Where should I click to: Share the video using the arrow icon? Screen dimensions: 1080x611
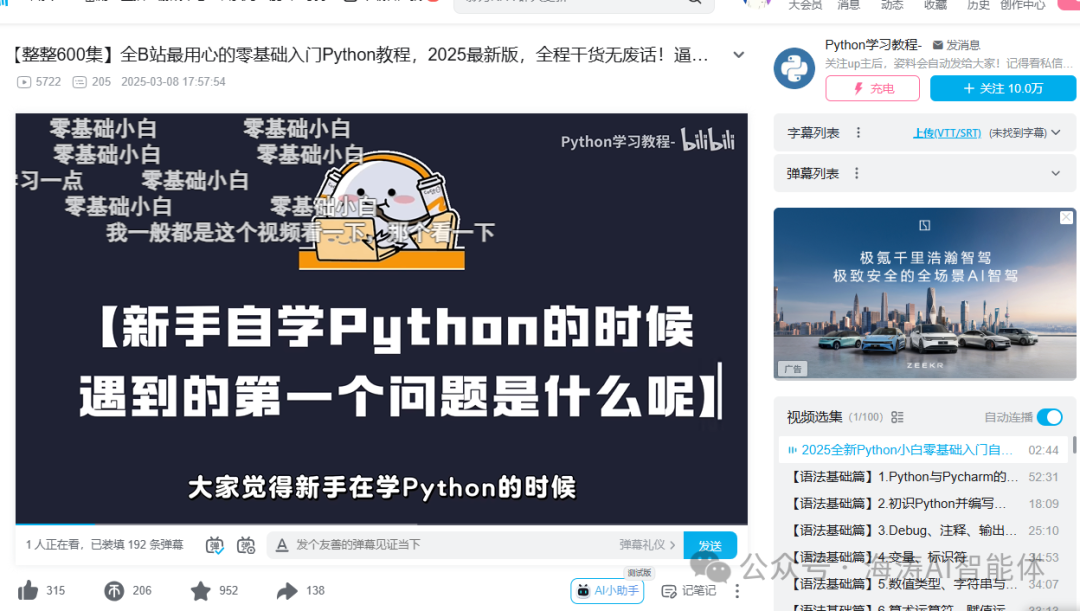(x=287, y=590)
